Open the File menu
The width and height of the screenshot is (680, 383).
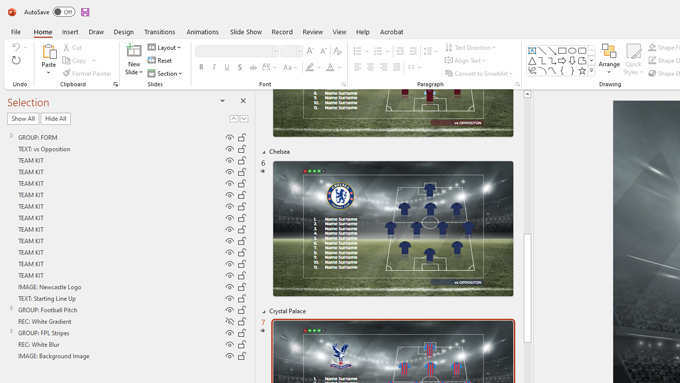point(16,32)
